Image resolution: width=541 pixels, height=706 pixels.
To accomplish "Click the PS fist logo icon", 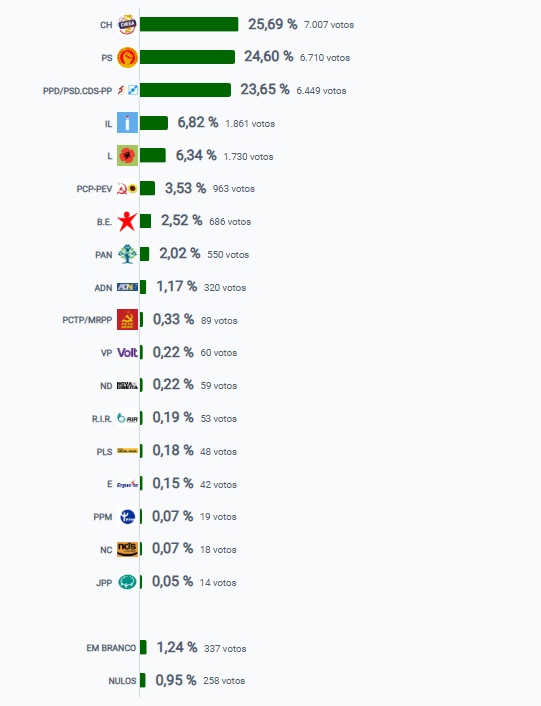I will [127, 57].
